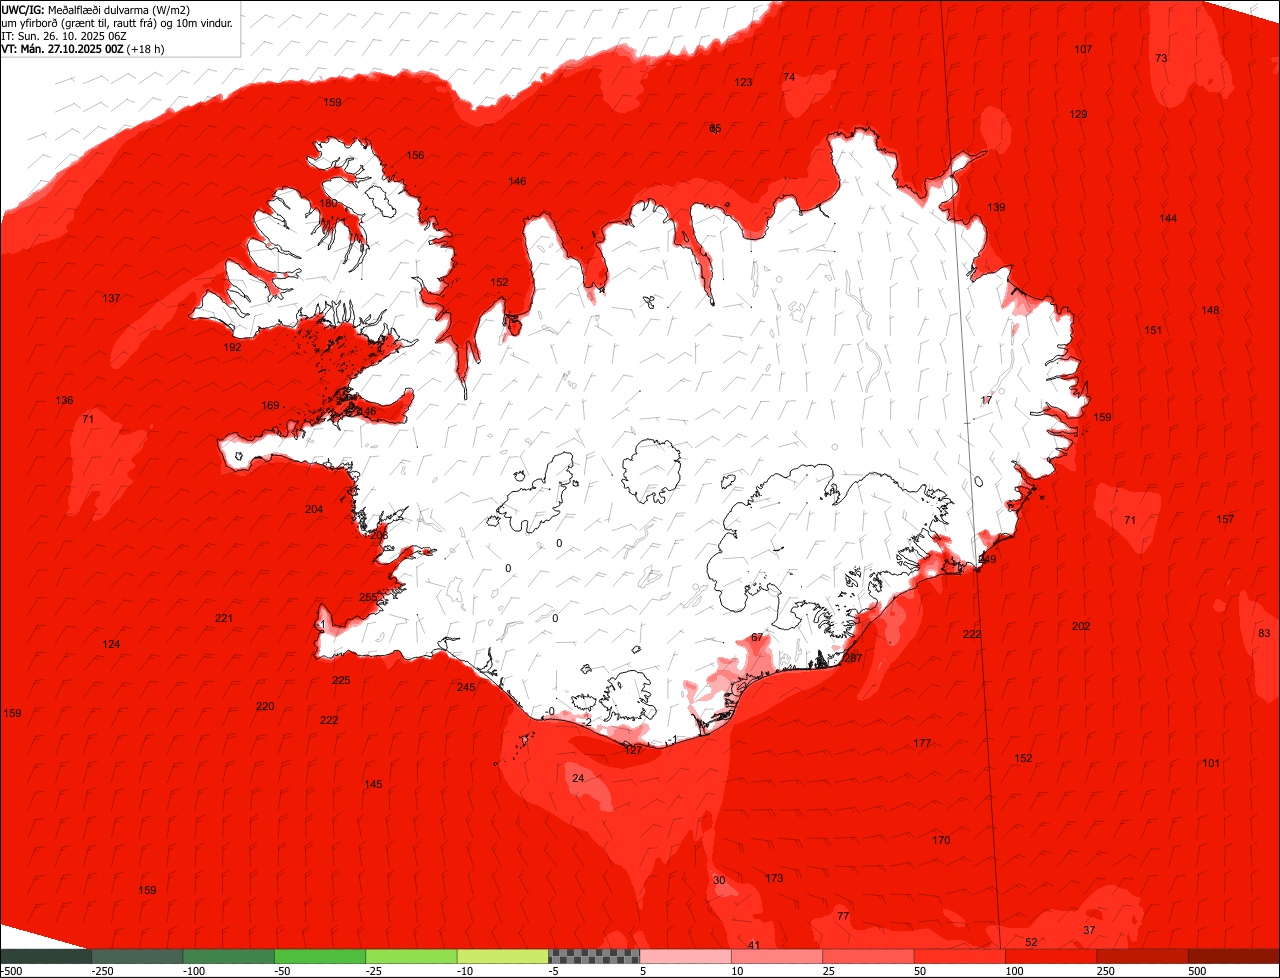This screenshot has height=978, width=1280.
Task: Click the flux value 220 in the southwest
Action: point(264,706)
